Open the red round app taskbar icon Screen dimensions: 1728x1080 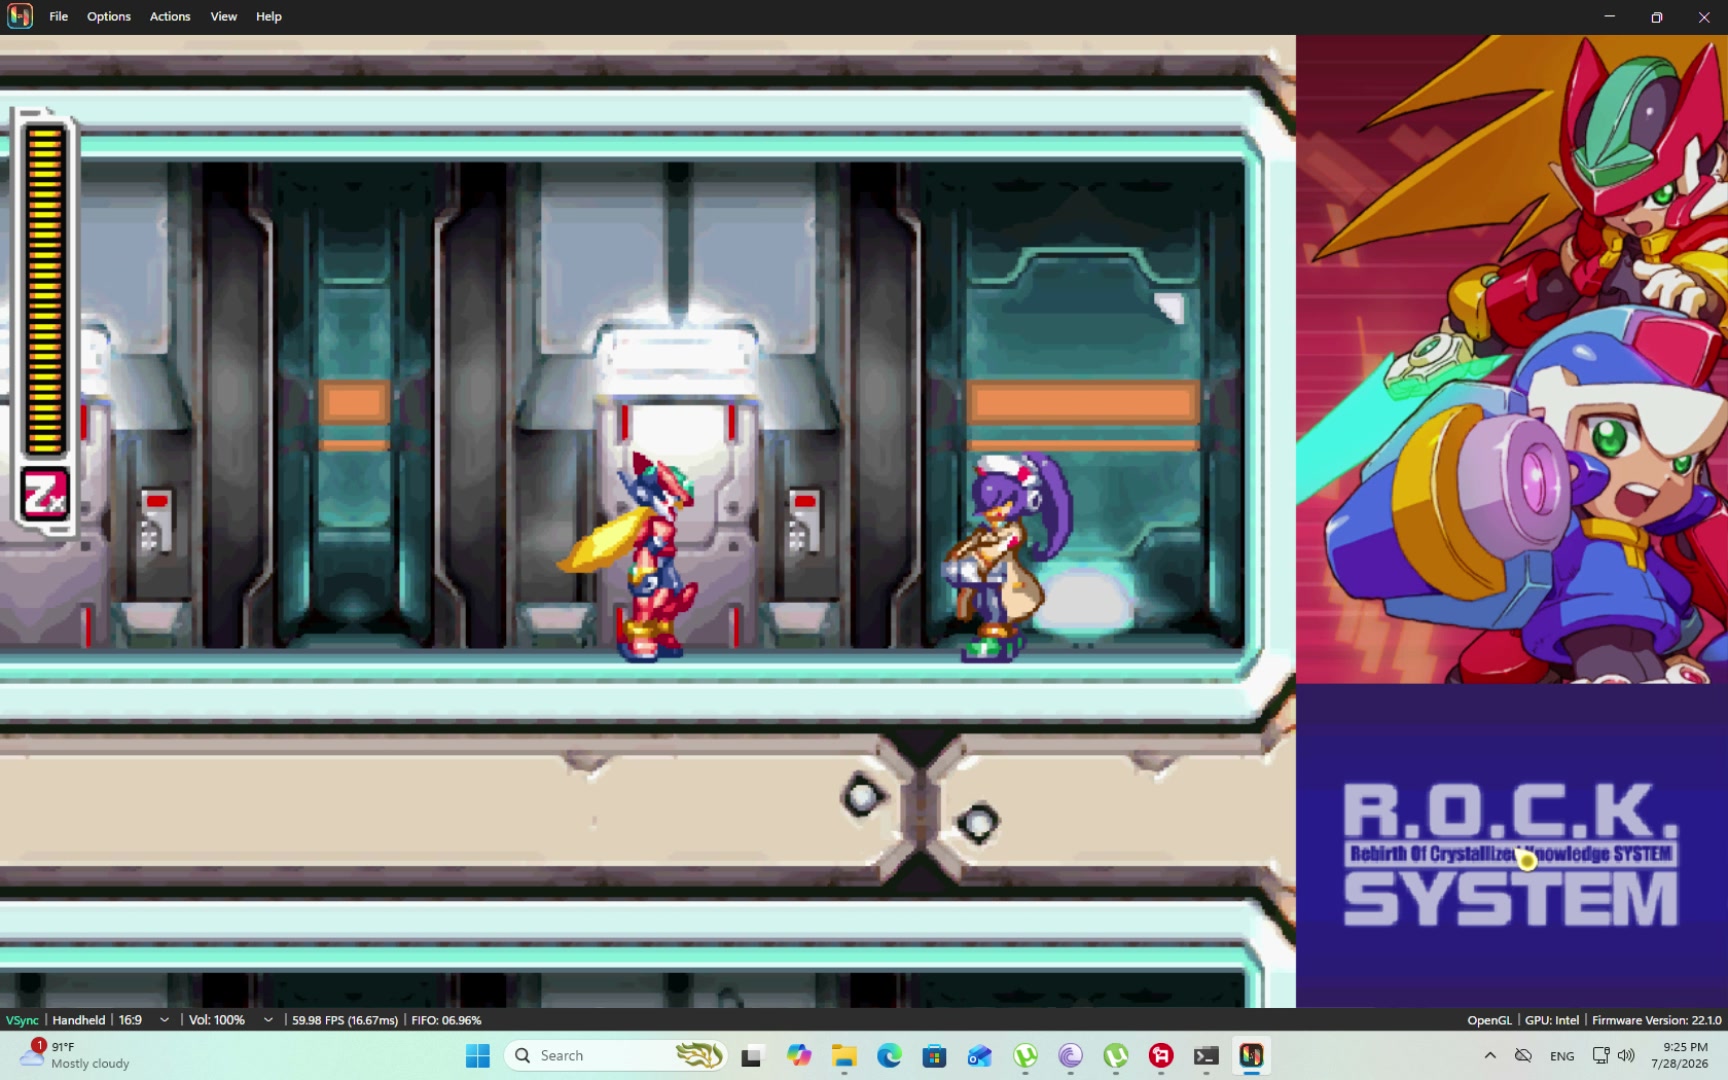point(1161,1055)
